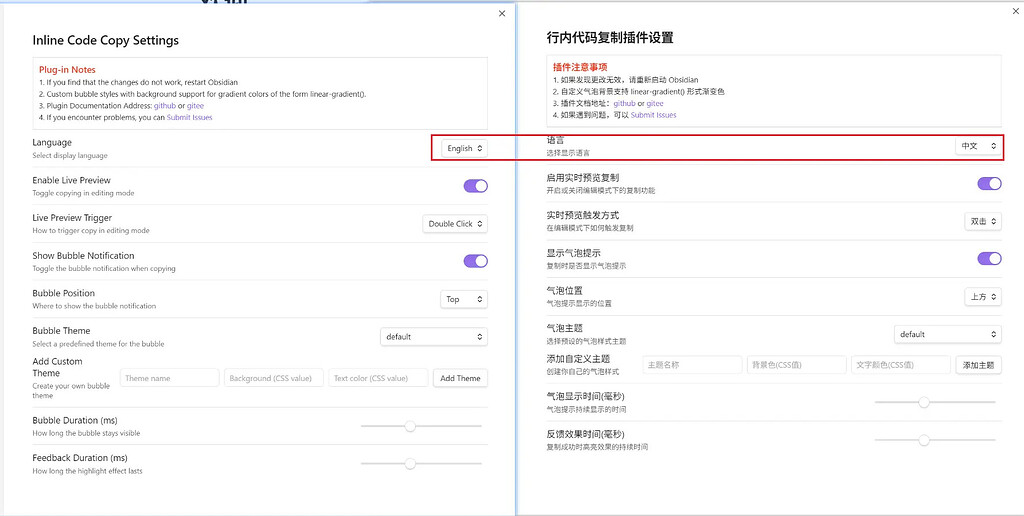Open the 语言 dropdown set to 中文
The height and width of the screenshot is (516, 1024).
pos(978,146)
